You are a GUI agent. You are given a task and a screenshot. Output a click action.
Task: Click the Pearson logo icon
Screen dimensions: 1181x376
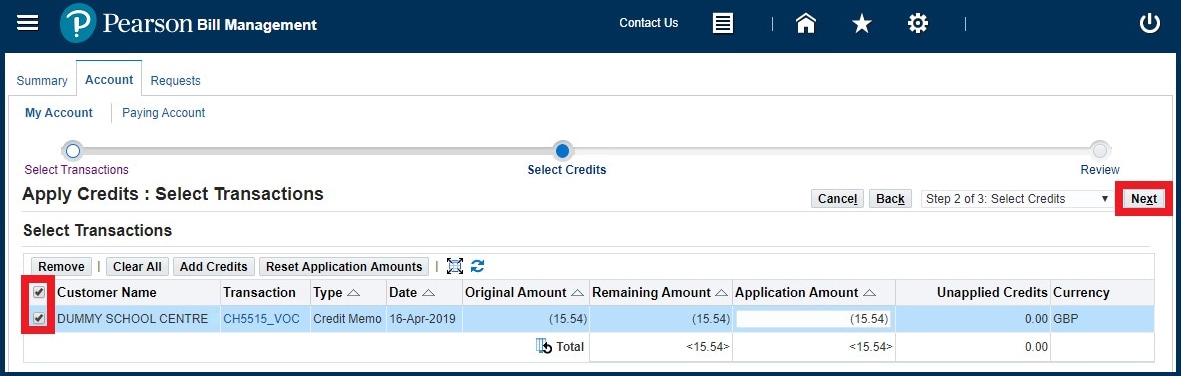tap(78, 23)
